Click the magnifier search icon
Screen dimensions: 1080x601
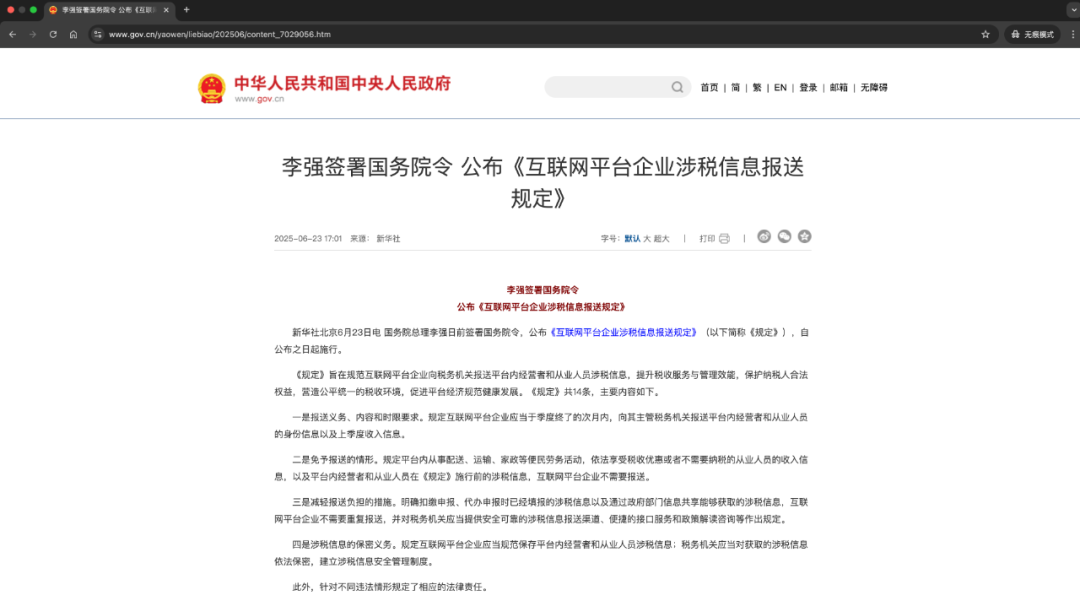[x=678, y=87]
